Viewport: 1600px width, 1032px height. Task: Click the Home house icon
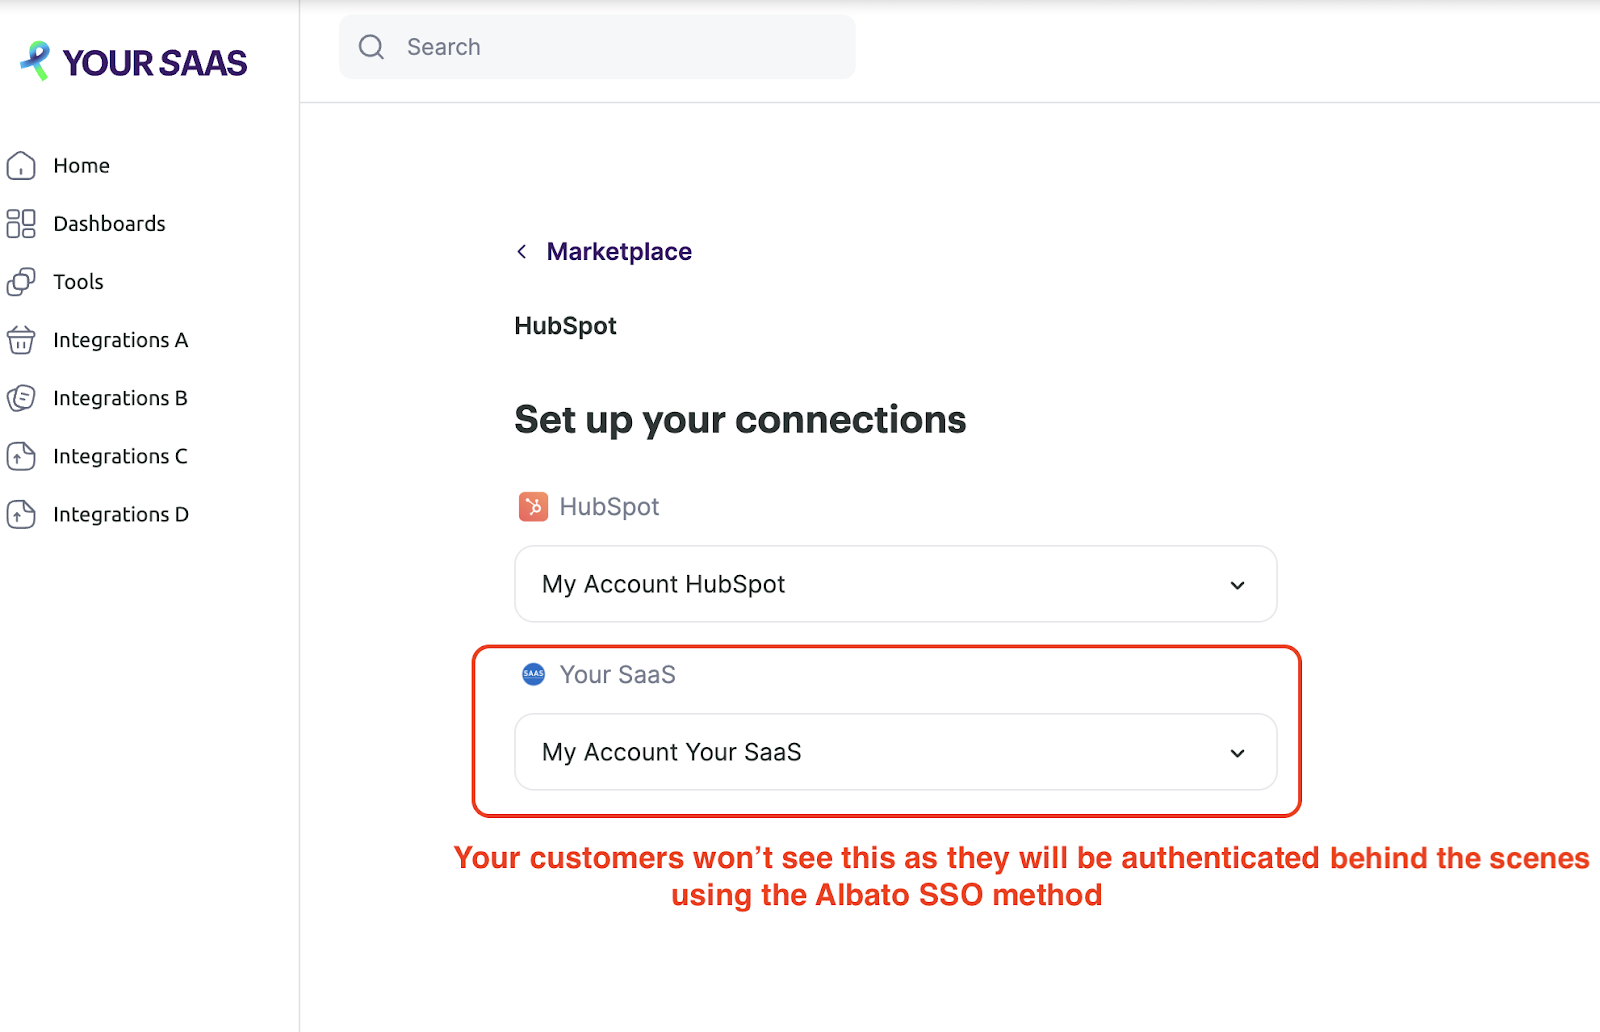(21, 165)
